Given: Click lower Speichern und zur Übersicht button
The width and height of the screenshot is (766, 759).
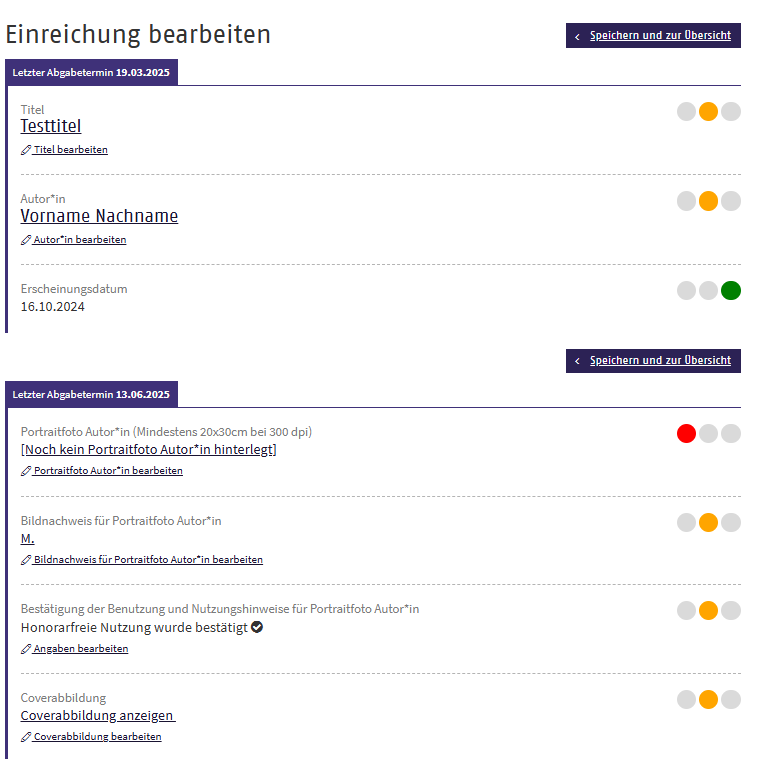Looking at the screenshot, I should [653, 361].
